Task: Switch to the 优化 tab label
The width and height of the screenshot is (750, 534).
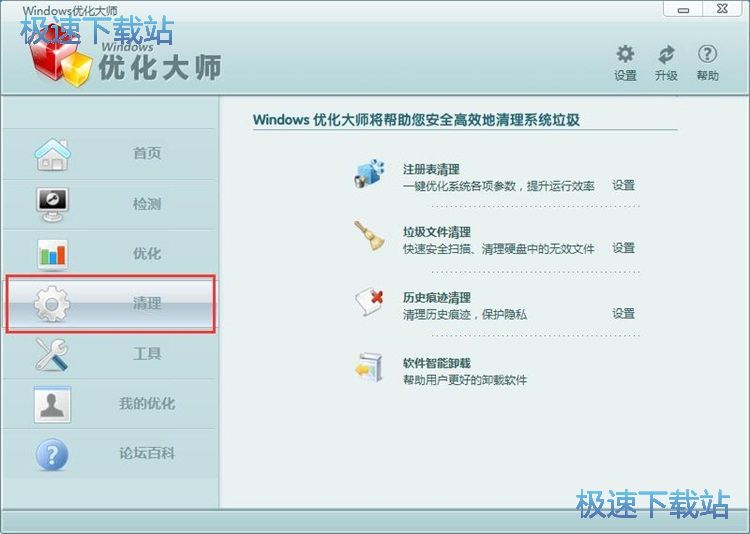Action: 147,254
